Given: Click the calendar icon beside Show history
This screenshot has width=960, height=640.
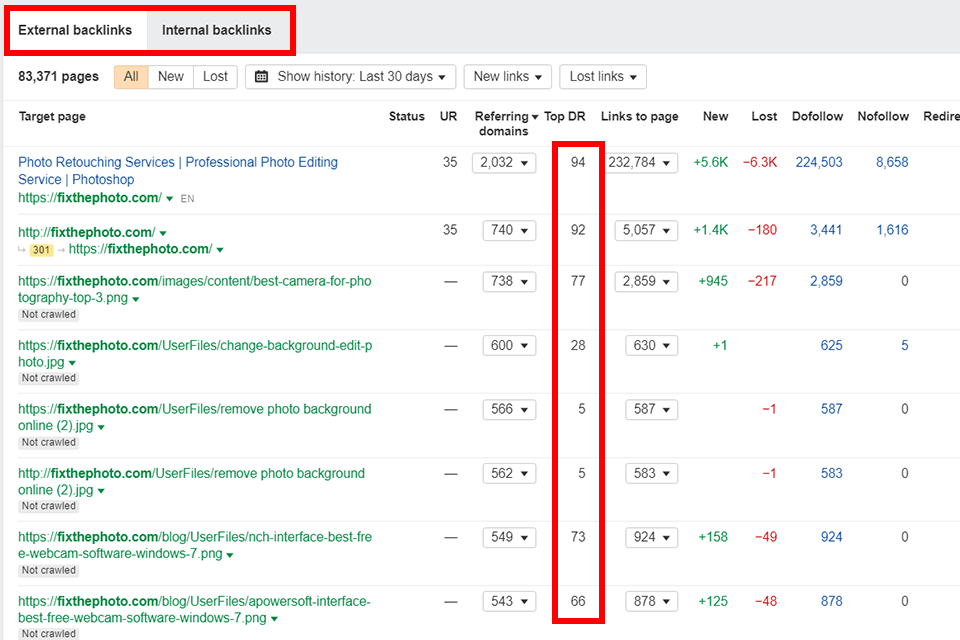Looking at the screenshot, I should [x=263, y=77].
